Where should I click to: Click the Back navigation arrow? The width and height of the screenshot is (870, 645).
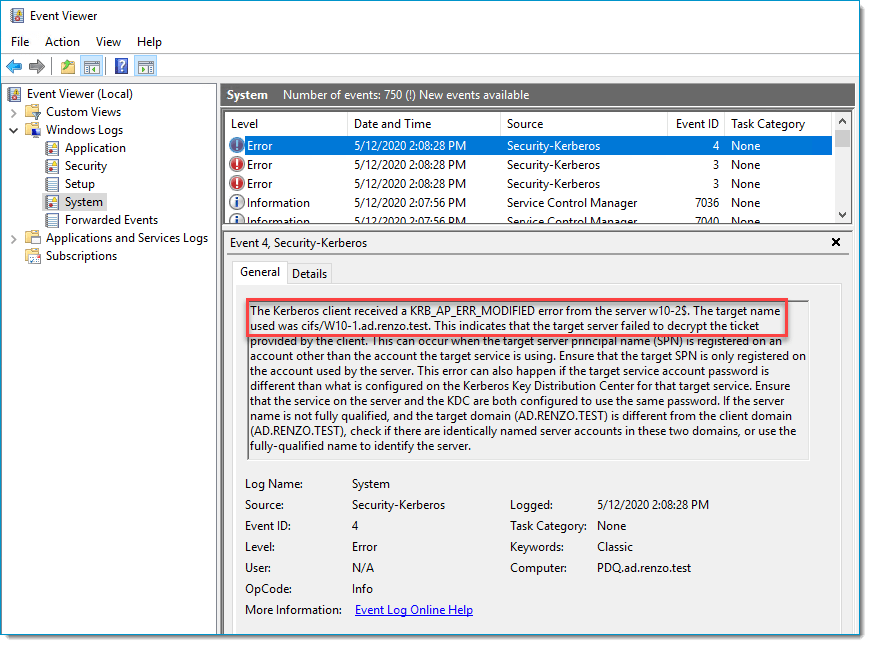(x=14, y=66)
